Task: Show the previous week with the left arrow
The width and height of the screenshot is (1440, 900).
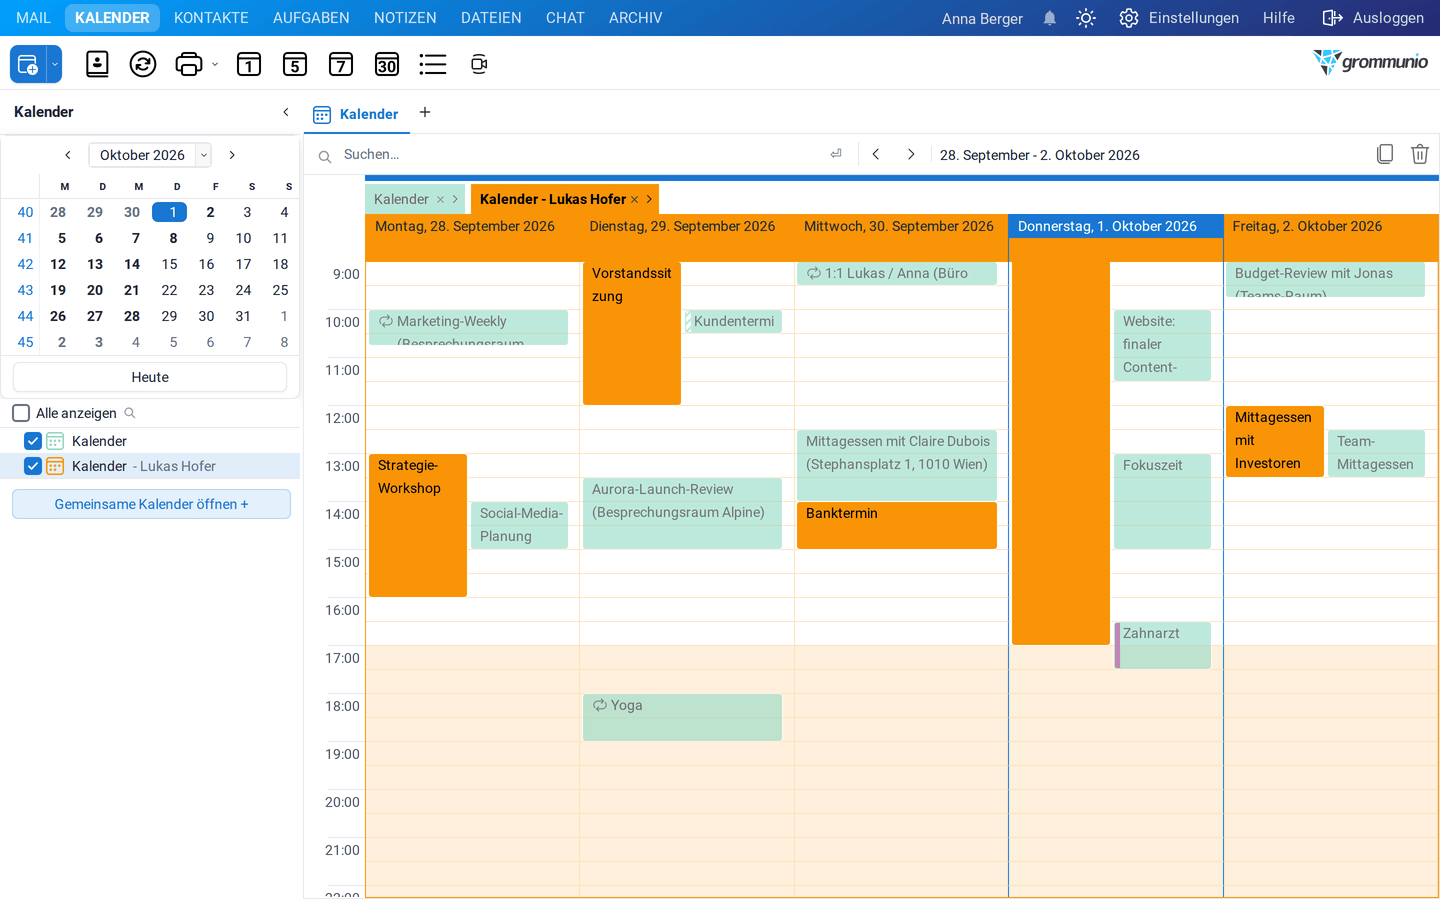Action: coord(876,154)
